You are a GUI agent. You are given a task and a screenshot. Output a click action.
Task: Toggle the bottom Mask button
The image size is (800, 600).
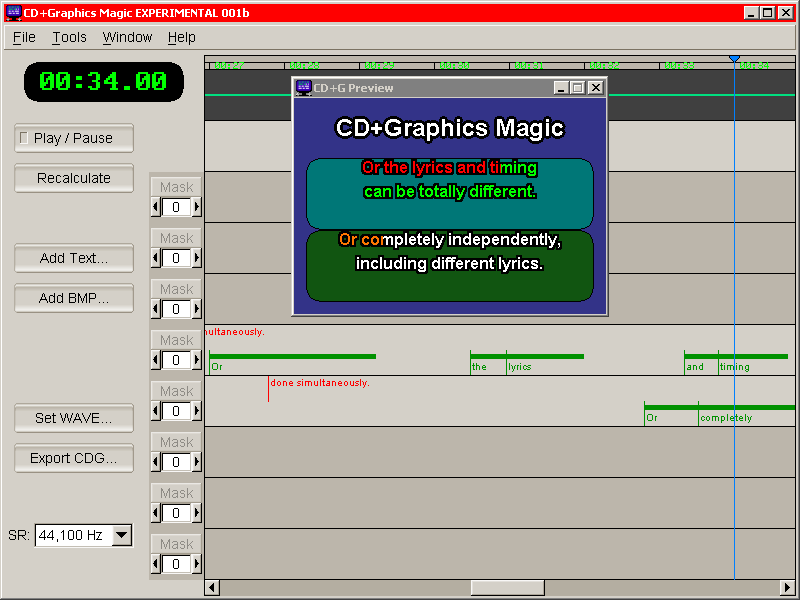(x=176, y=544)
